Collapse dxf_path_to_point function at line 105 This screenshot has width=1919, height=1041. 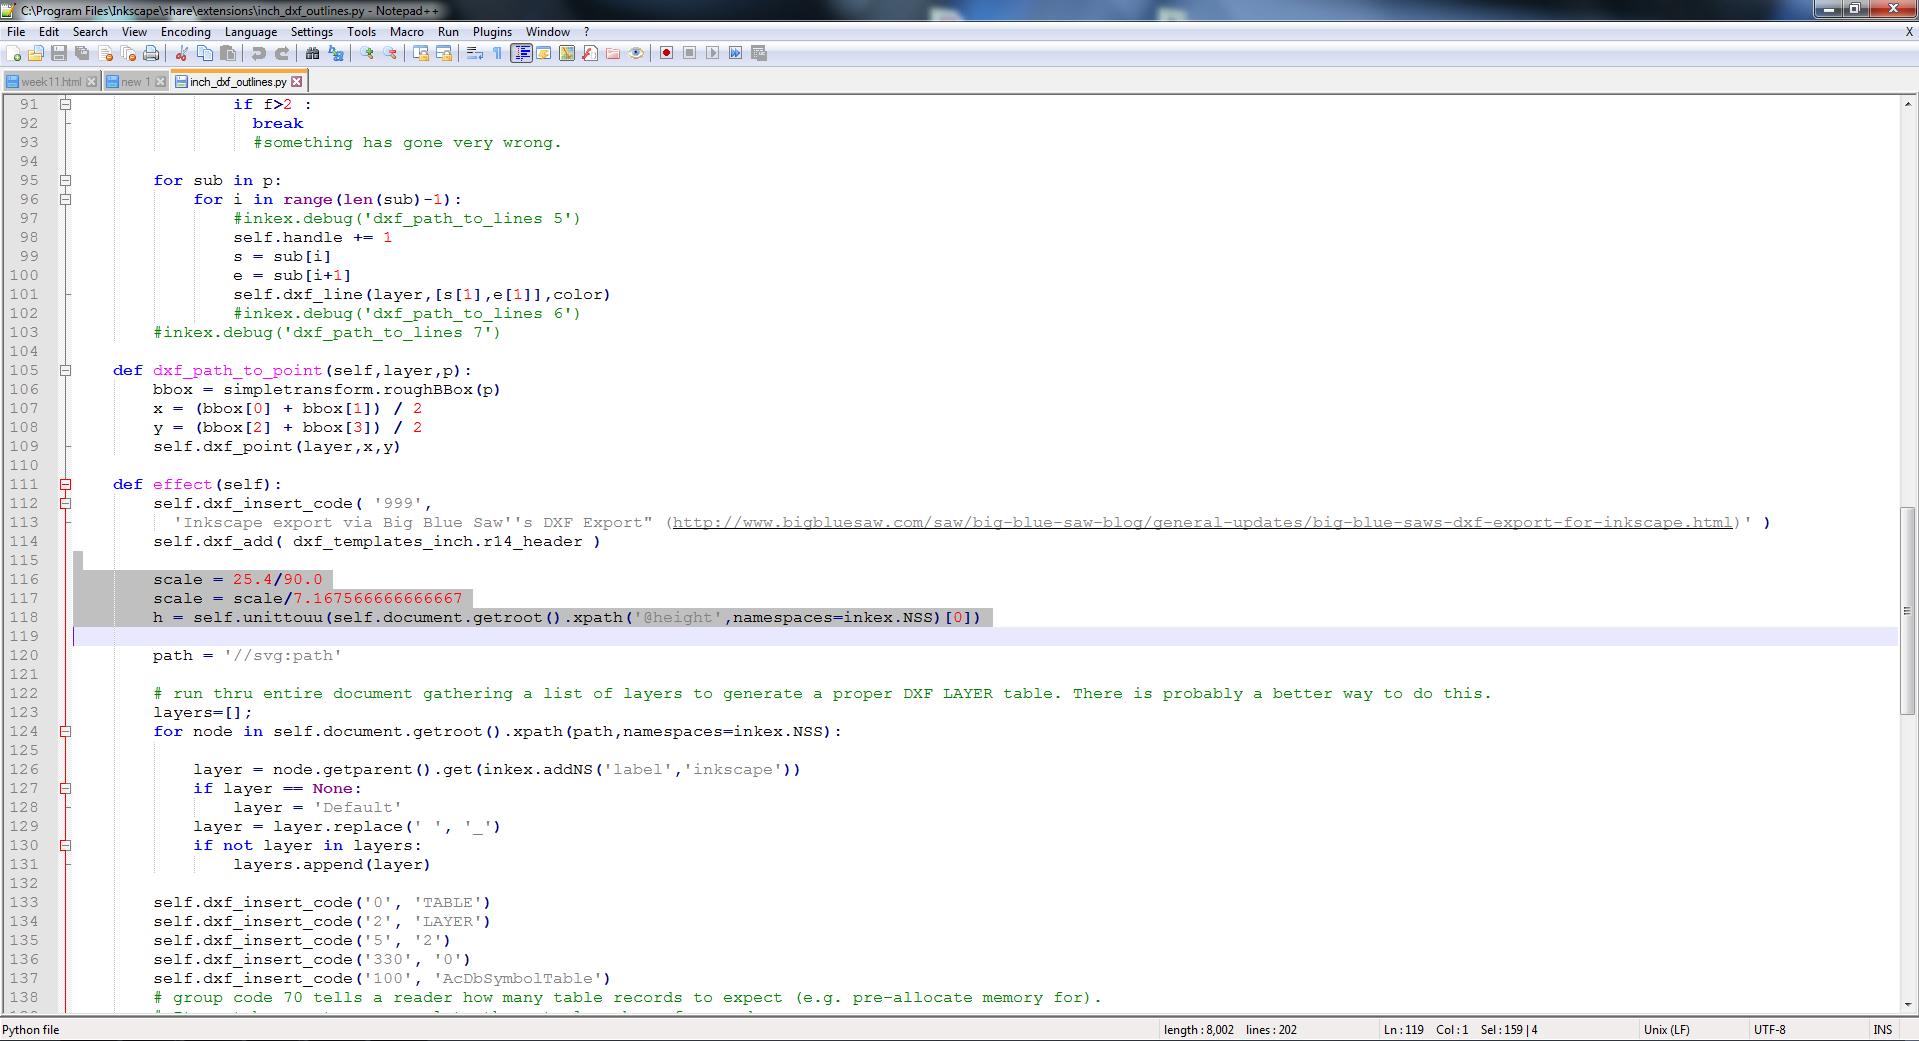(65, 371)
